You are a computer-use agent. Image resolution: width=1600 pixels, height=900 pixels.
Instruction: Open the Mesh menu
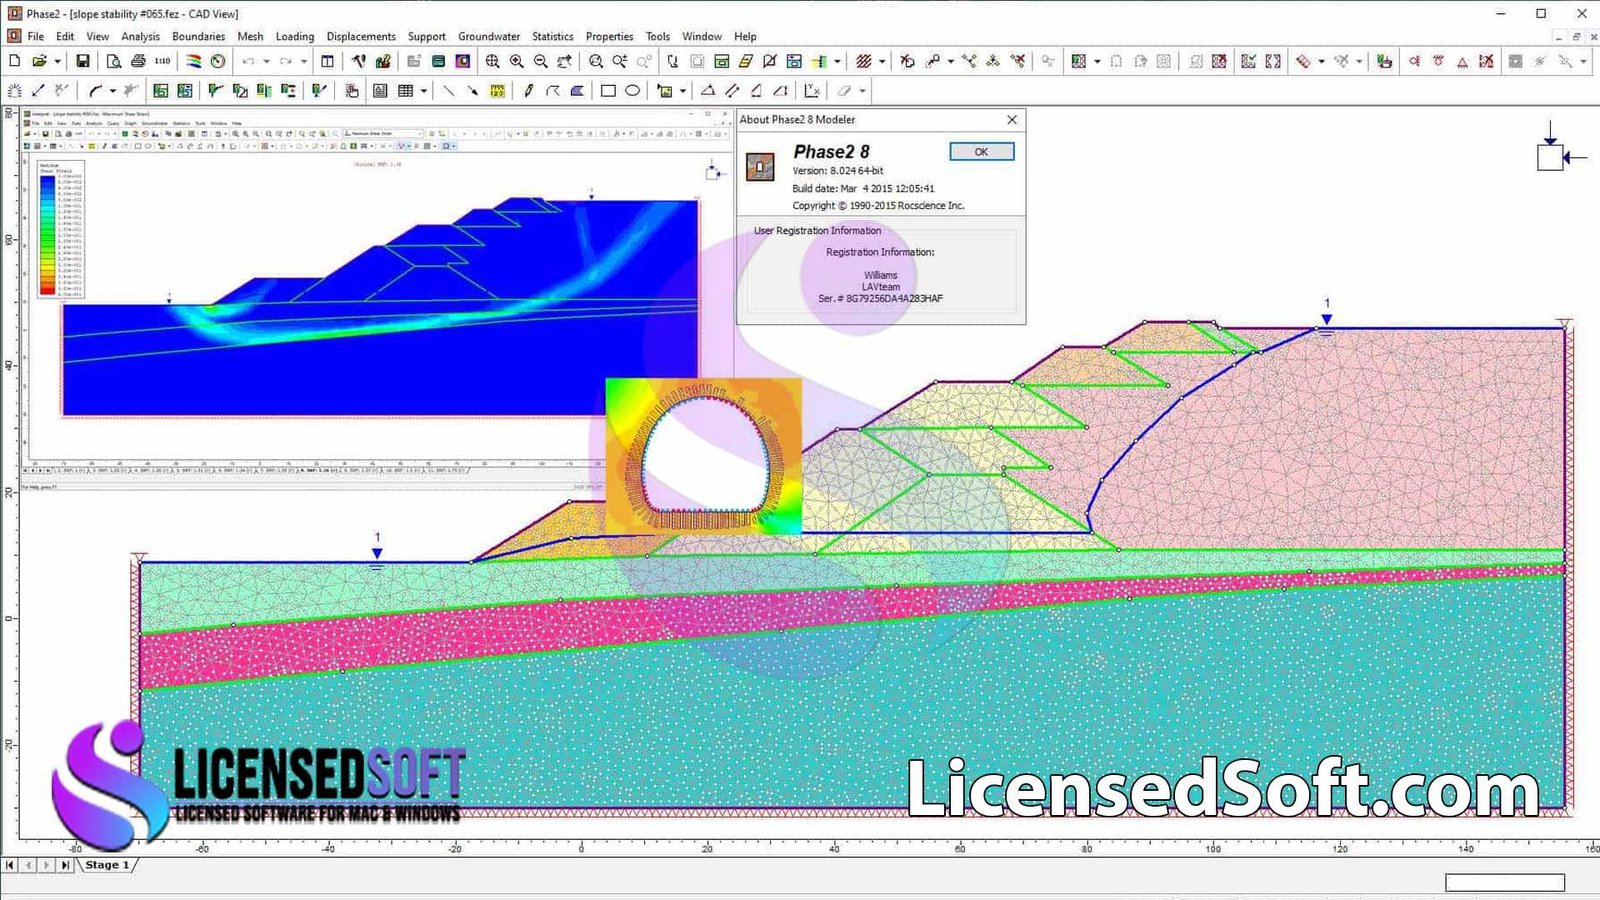click(250, 36)
